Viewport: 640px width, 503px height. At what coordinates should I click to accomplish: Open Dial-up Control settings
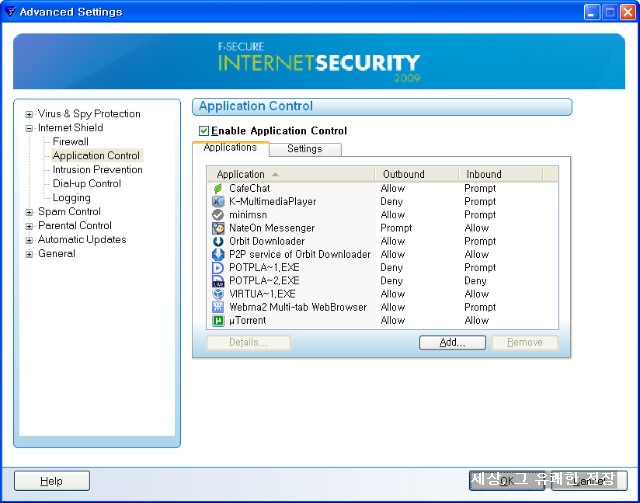pyautogui.click(x=87, y=184)
